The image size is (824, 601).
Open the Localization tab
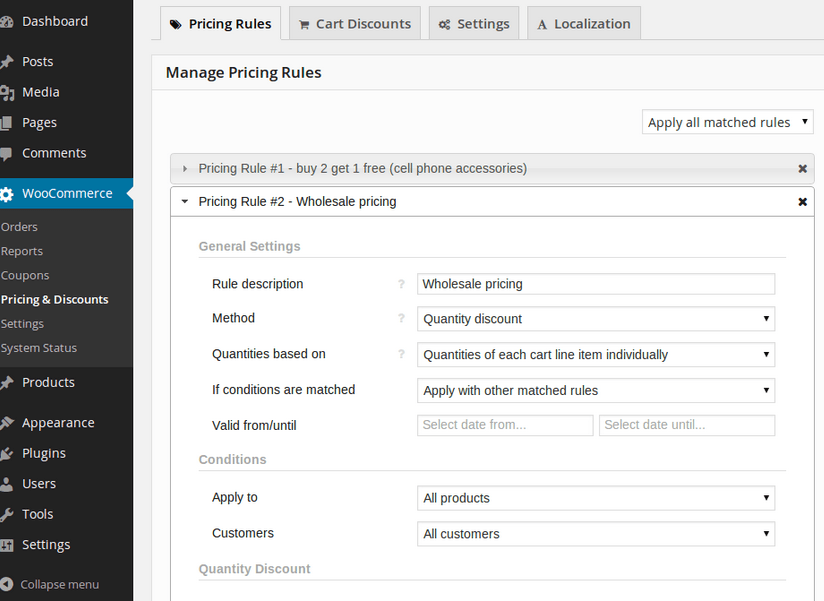tap(584, 24)
